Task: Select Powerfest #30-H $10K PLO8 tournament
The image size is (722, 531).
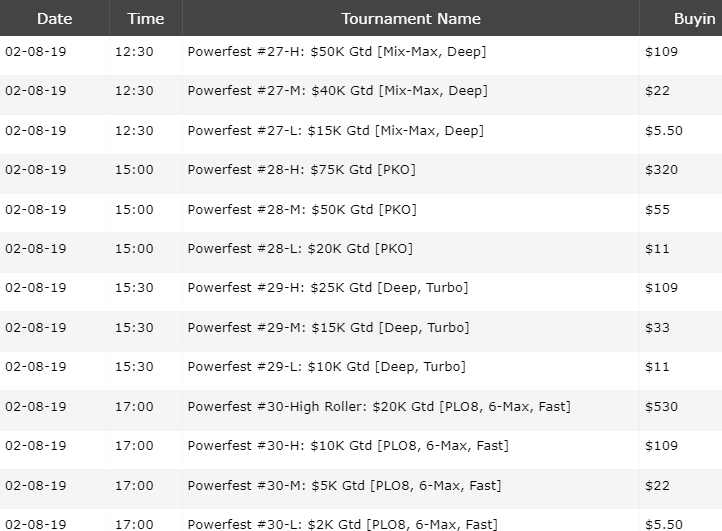Action: click(x=348, y=446)
